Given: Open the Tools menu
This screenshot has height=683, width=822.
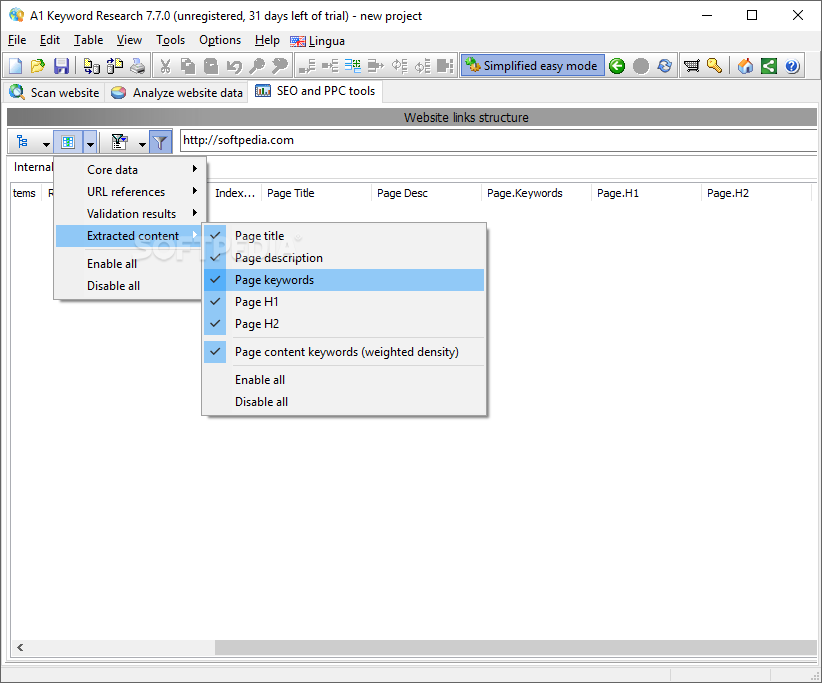Looking at the screenshot, I should (x=170, y=40).
